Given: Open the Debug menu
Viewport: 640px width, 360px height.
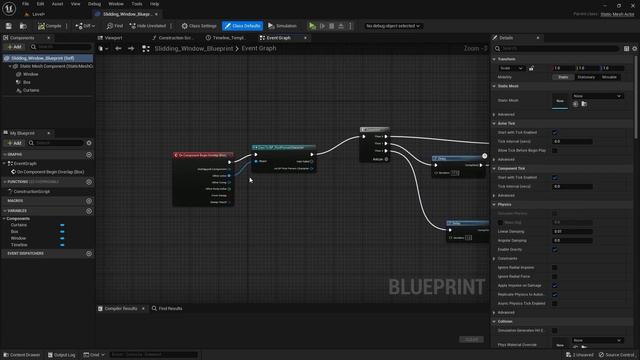Looking at the screenshot, I should pyautogui.click(x=94, y=4).
